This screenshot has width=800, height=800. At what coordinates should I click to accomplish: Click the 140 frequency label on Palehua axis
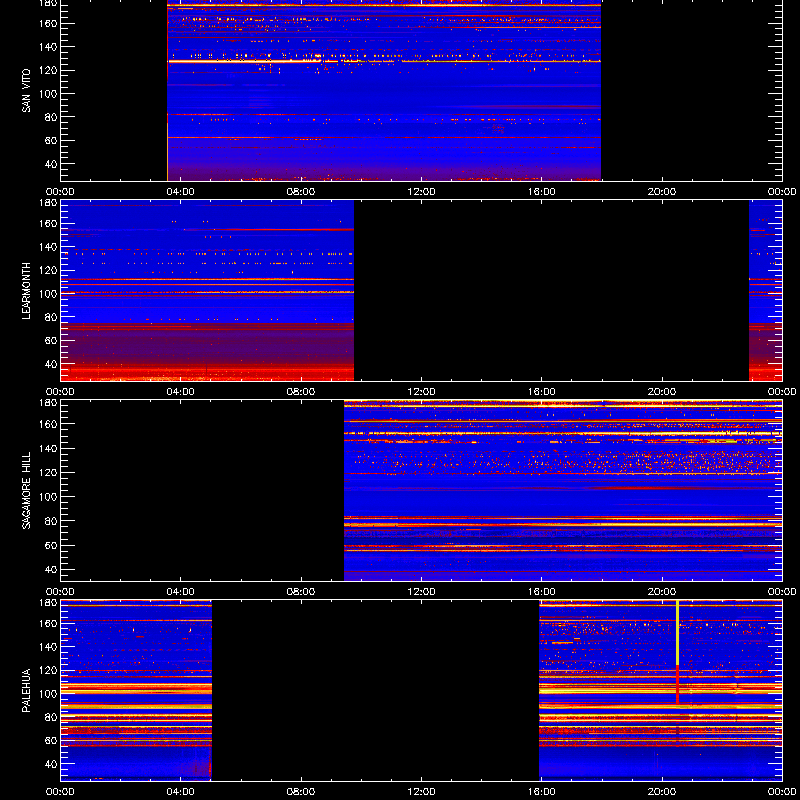[x=50, y=647]
